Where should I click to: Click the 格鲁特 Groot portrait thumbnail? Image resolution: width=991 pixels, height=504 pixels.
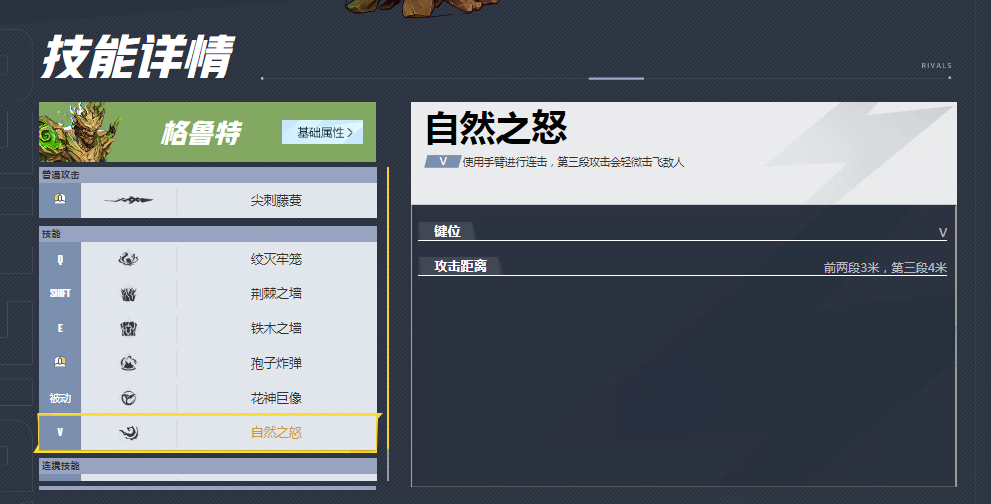(80, 132)
